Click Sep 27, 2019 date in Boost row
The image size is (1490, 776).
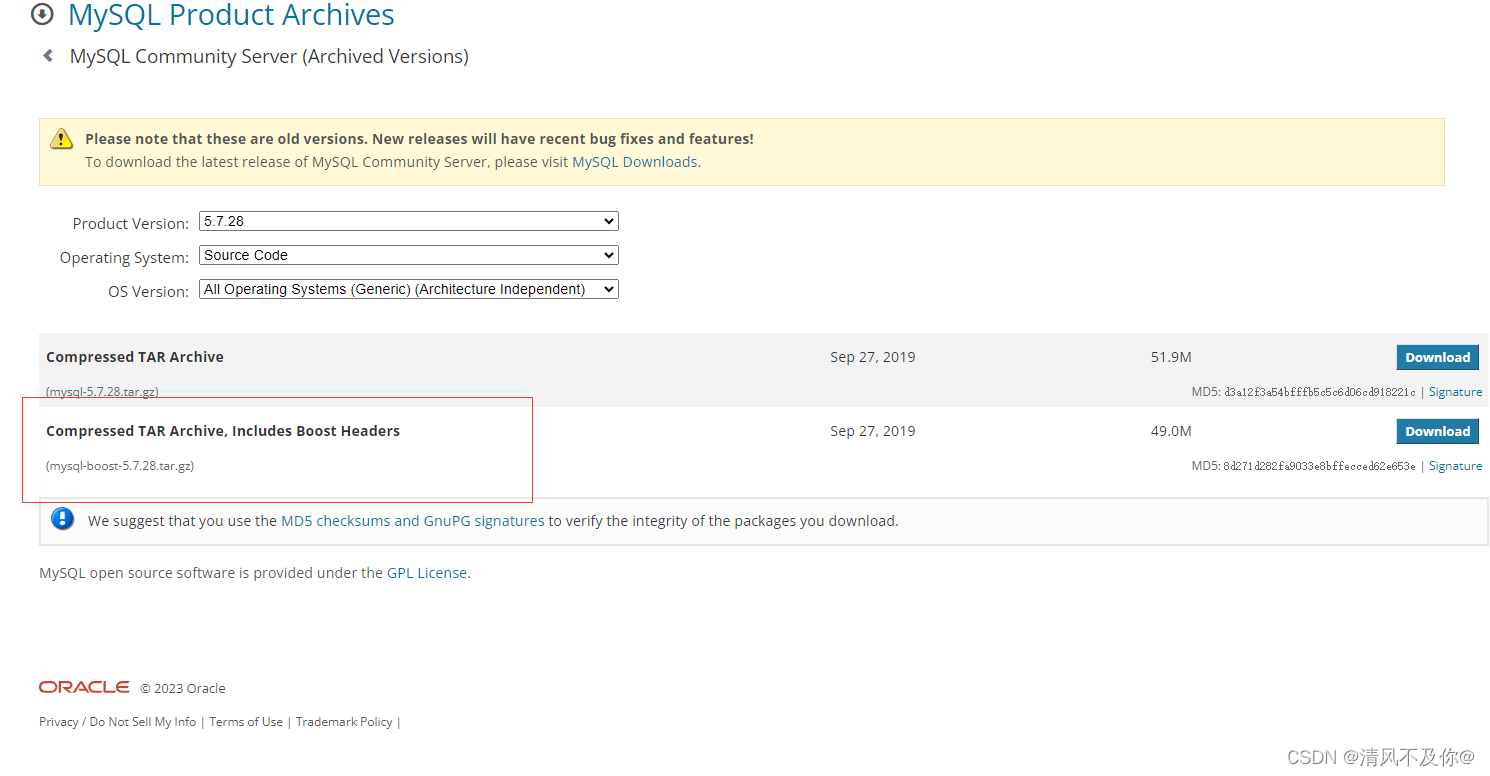pyautogui.click(x=873, y=431)
